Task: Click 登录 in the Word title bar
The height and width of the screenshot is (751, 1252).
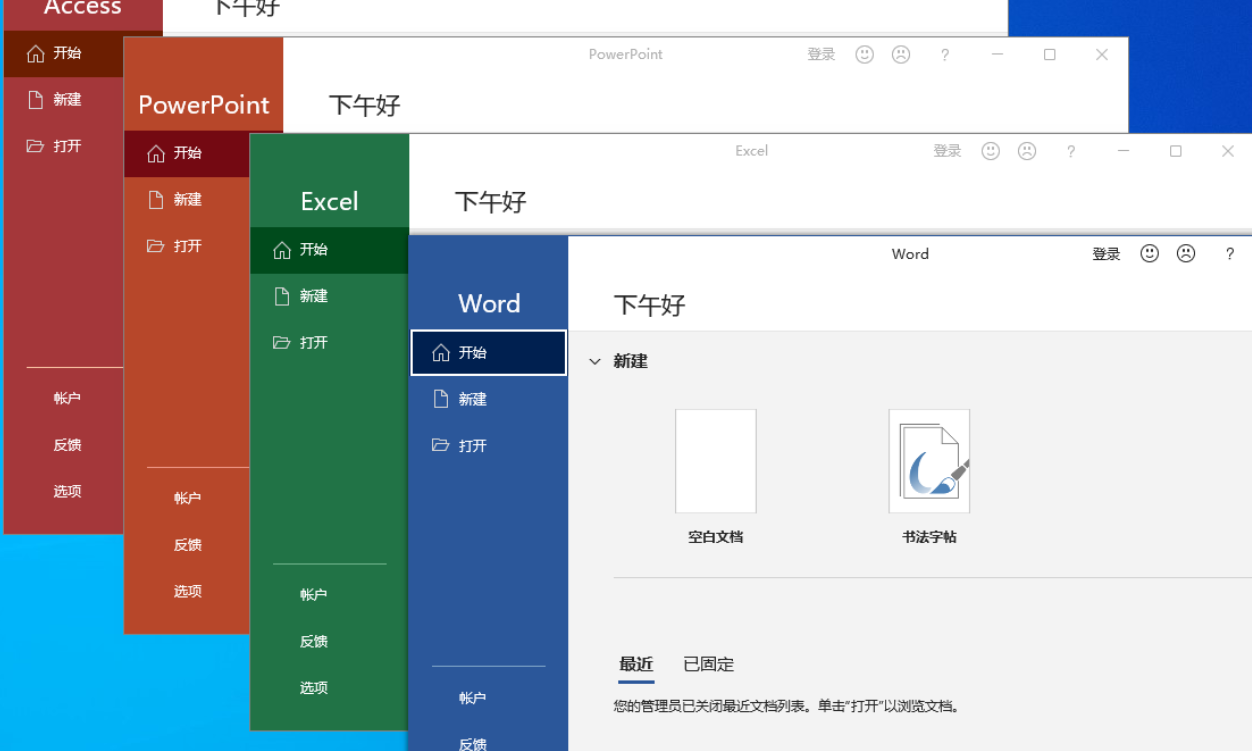Action: [x=1106, y=254]
